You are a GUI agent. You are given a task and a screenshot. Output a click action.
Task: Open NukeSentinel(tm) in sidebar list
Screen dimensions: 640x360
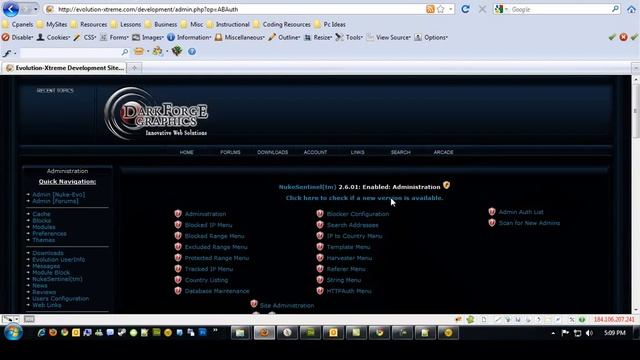(58, 279)
